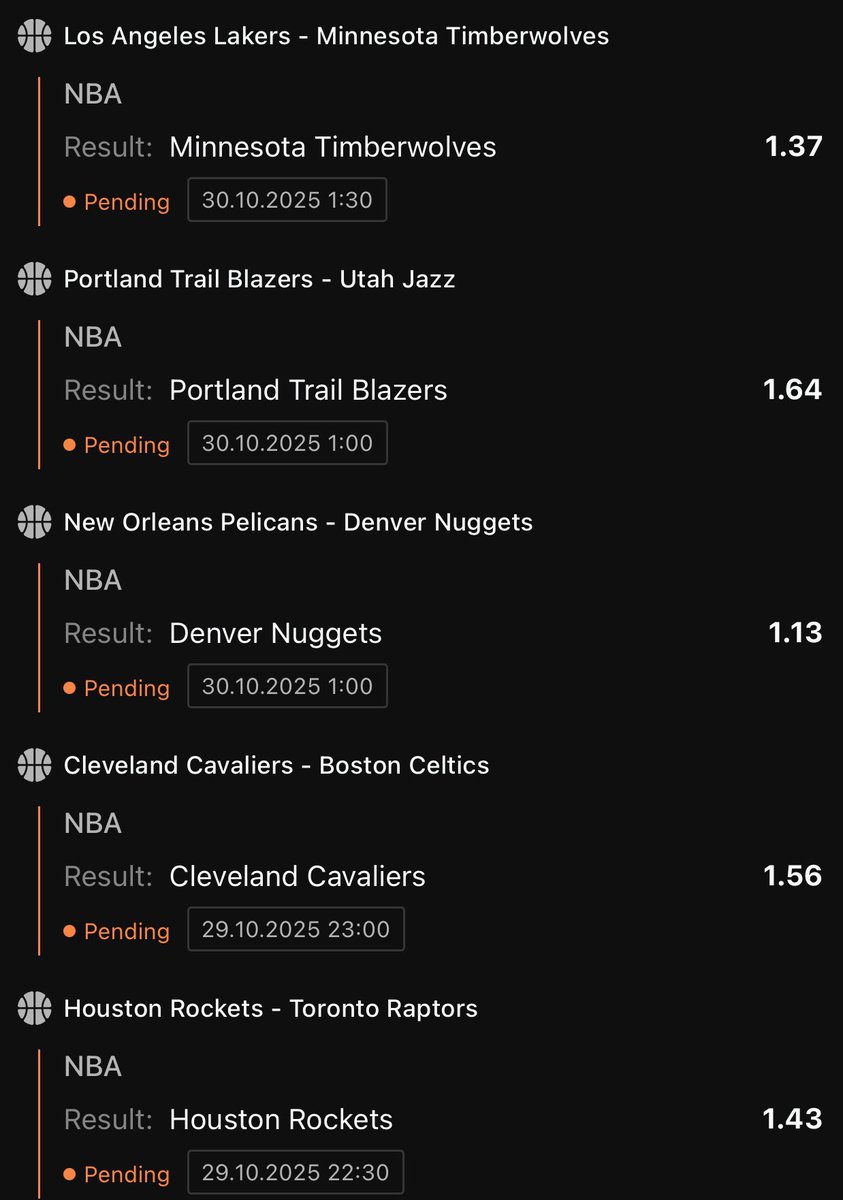Select the 1.56 odds for Cleveland Cavaliers
The width and height of the screenshot is (843, 1200).
792,876
